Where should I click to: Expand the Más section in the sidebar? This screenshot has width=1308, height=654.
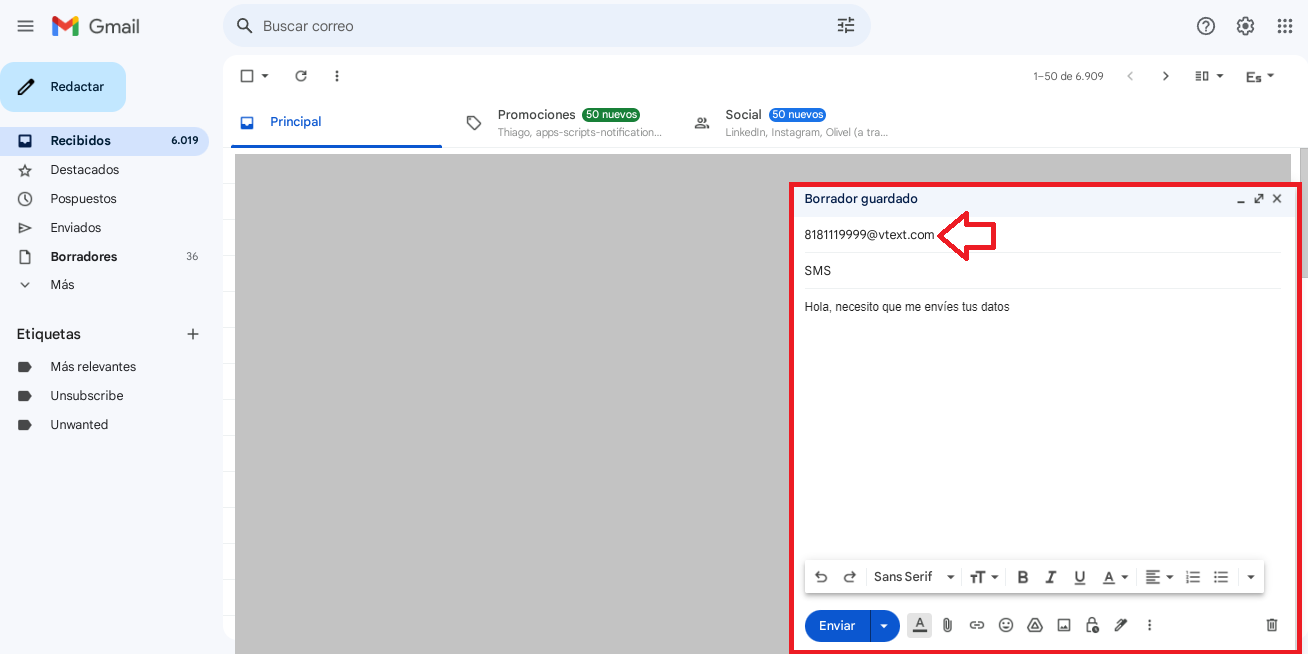[x=62, y=285]
